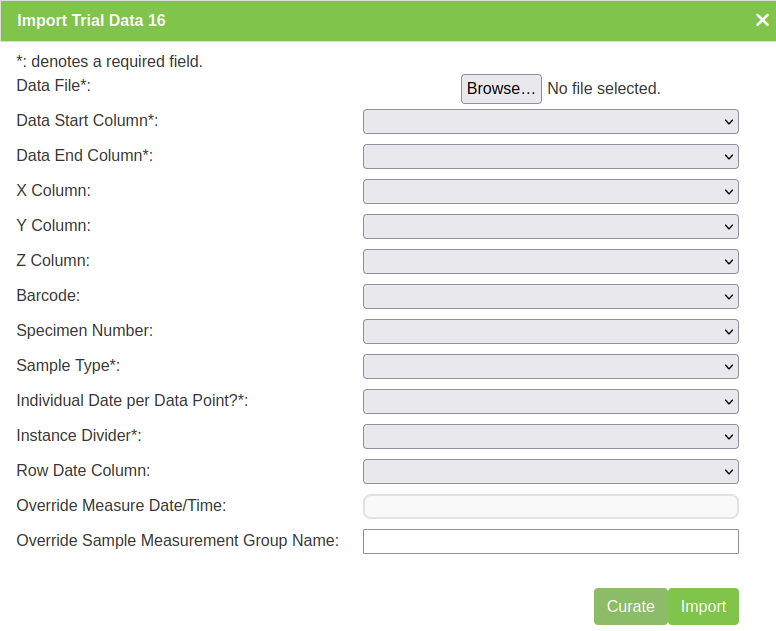
Task: Expand the Instance Divider dropdown
Action: click(x=550, y=437)
